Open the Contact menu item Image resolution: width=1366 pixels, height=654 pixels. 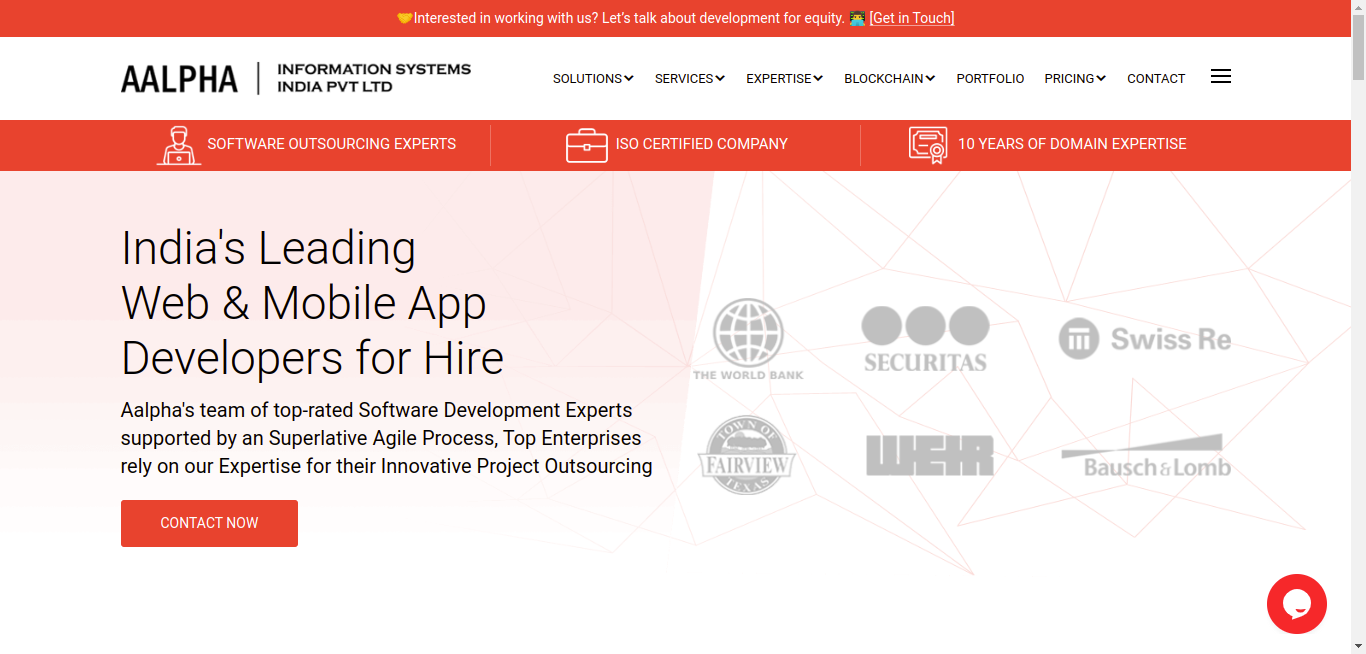(1155, 79)
